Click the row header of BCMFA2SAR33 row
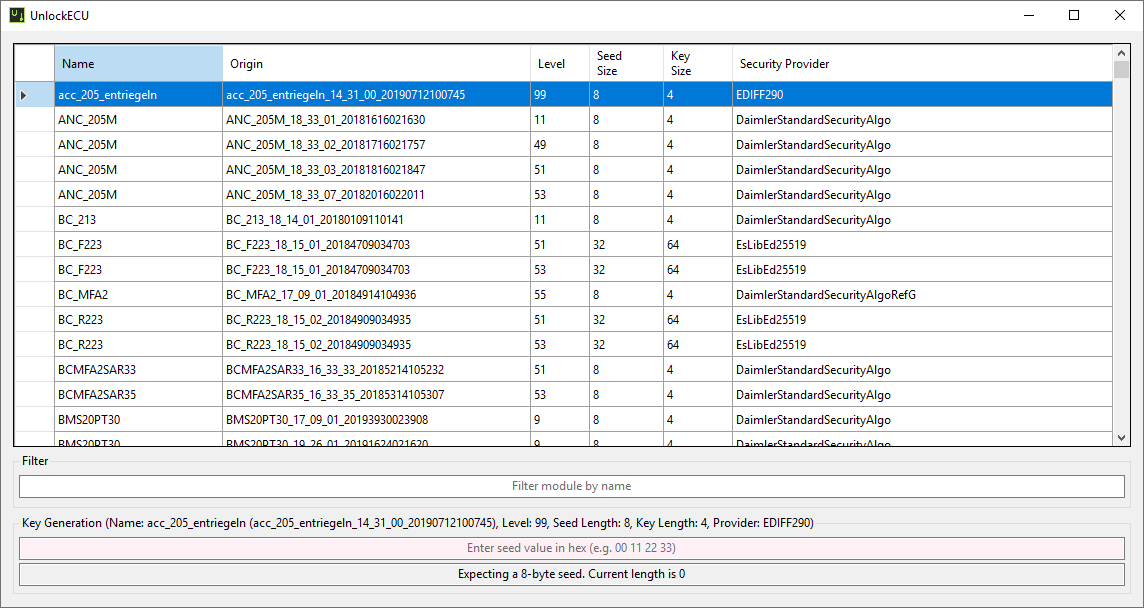Image resolution: width=1144 pixels, height=608 pixels. pyautogui.click(x=34, y=369)
